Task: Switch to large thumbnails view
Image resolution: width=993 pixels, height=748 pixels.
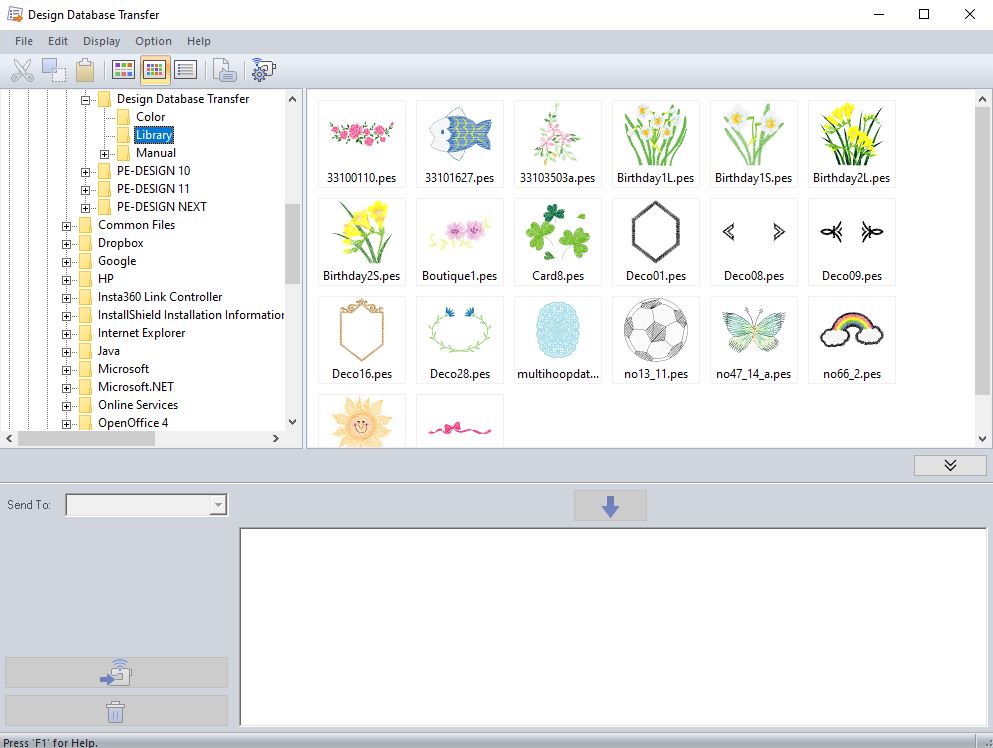Action: (123, 70)
